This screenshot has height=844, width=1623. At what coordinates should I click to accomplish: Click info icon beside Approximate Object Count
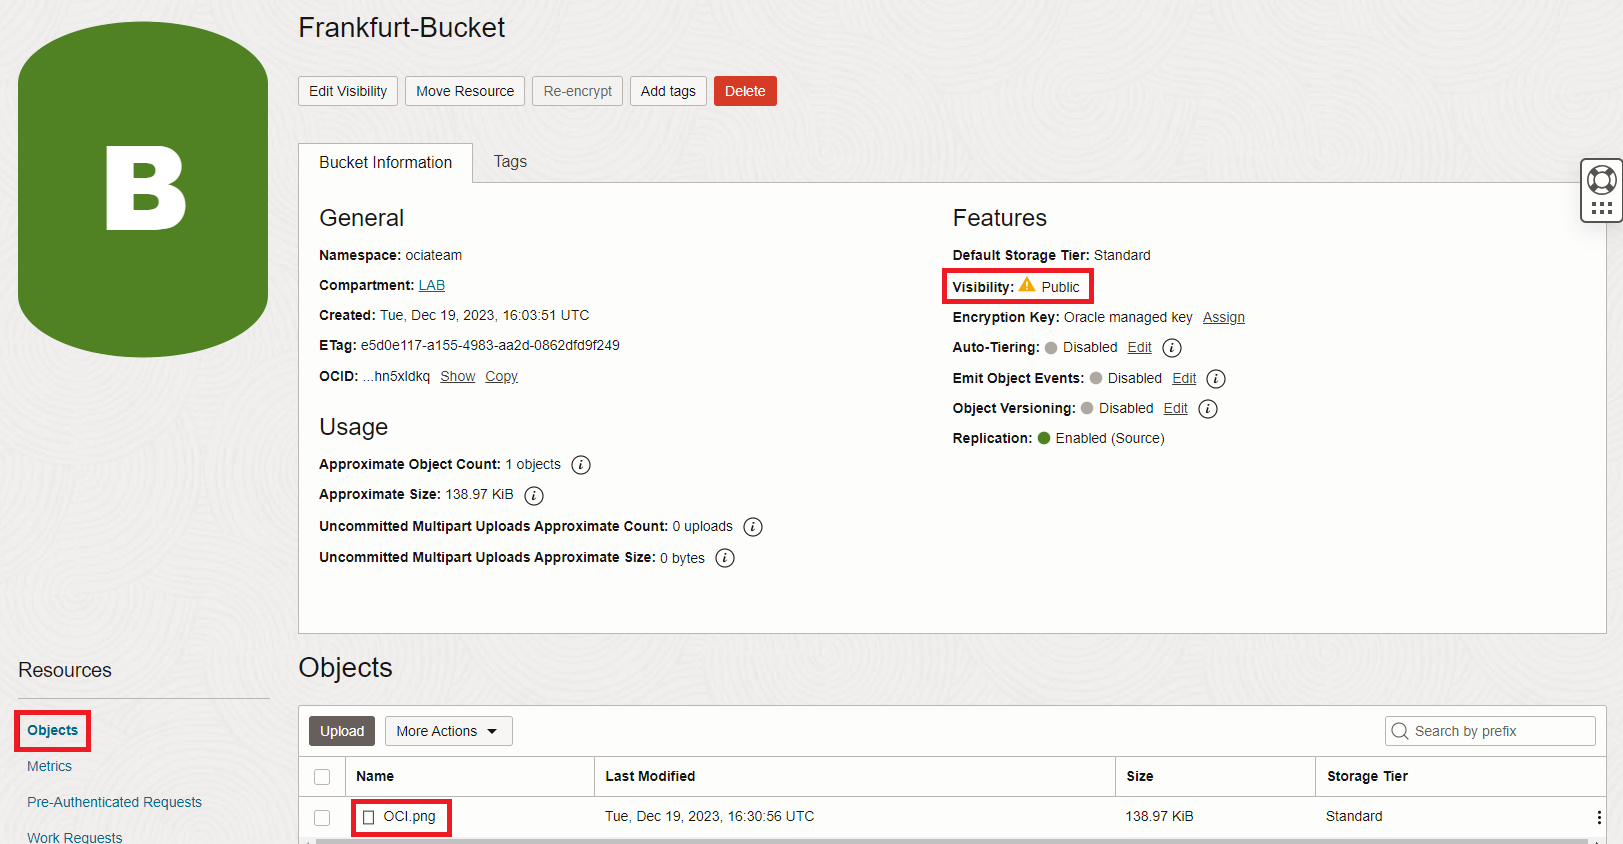(581, 465)
